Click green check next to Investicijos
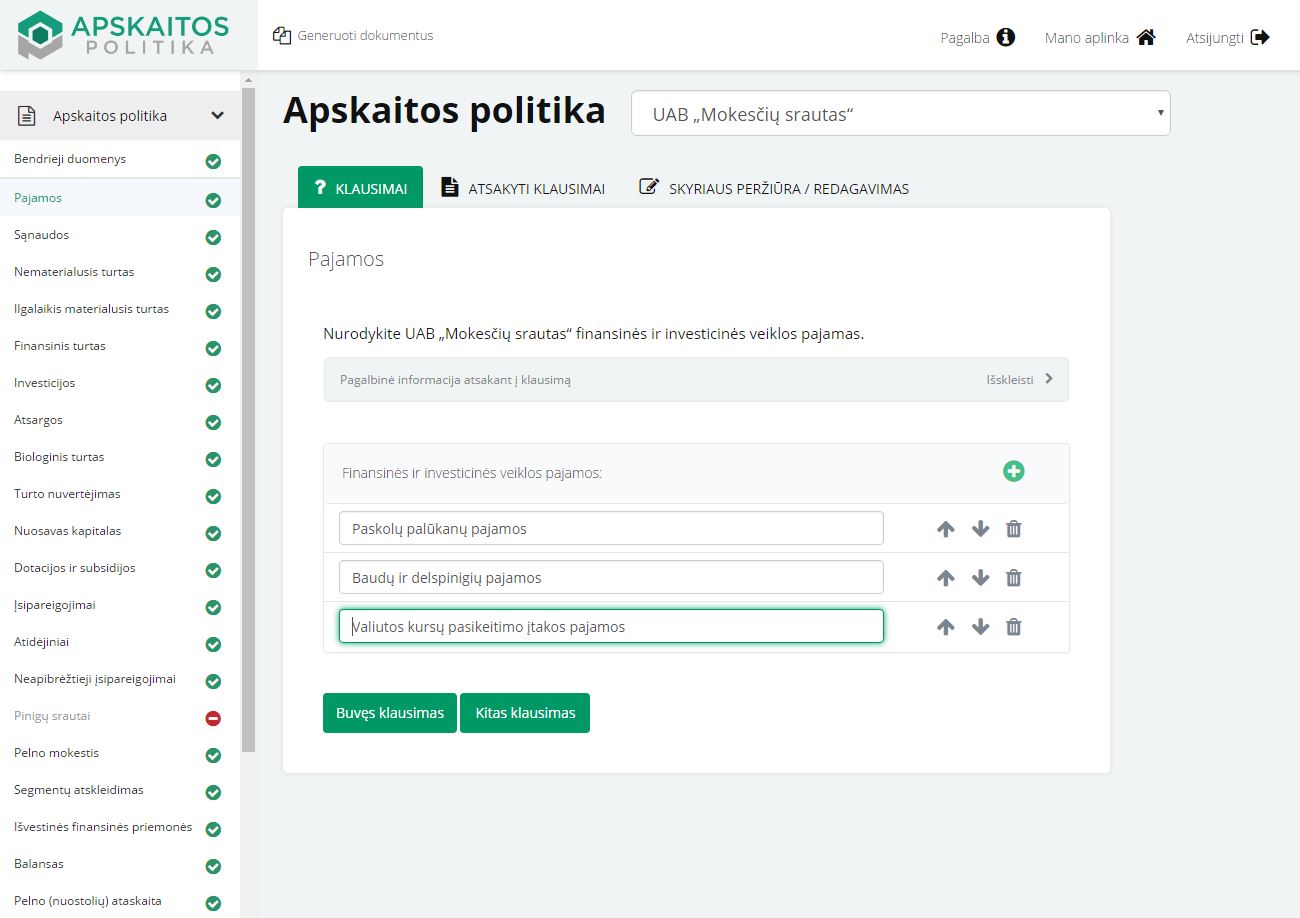The image size is (1300, 918). (213, 385)
